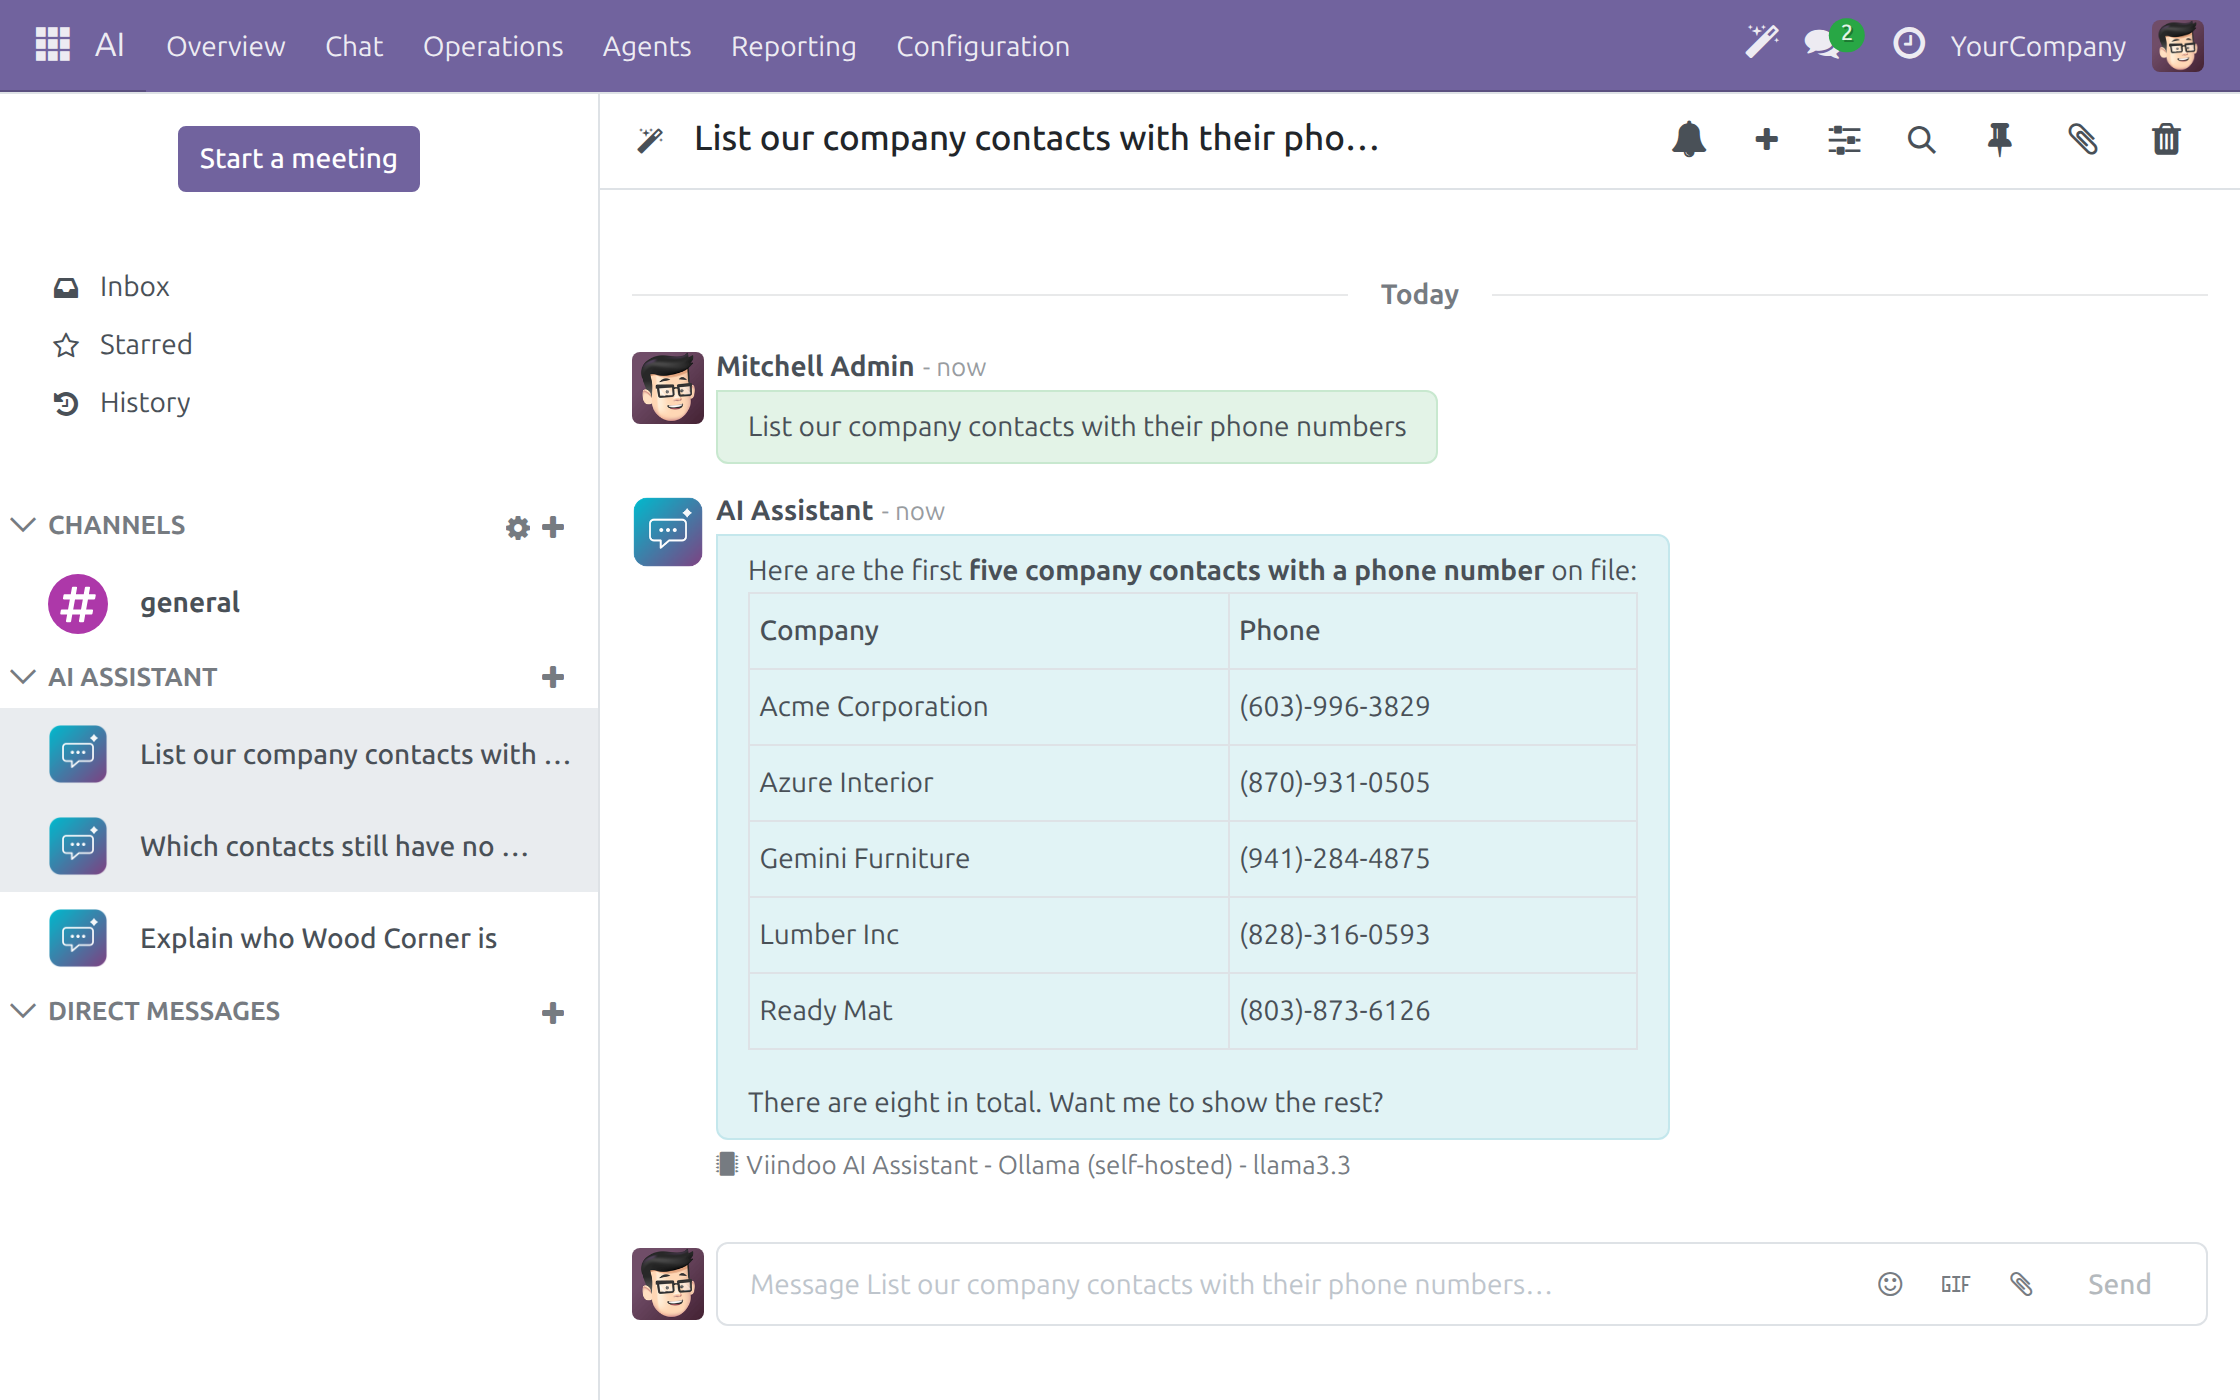The image size is (2240, 1400).
Task: Start new direct message plus icon
Action: pyautogui.click(x=553, y=1013)
